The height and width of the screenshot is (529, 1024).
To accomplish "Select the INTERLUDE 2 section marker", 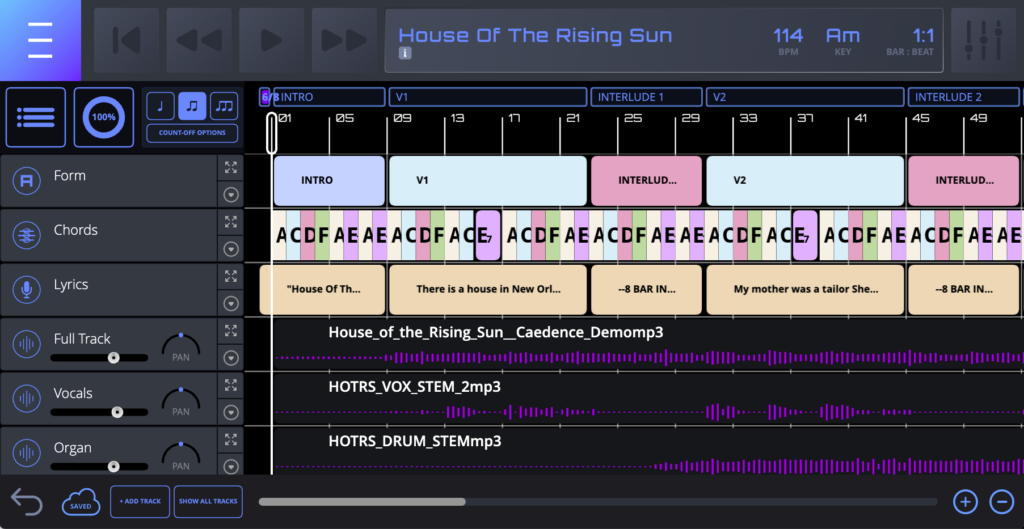I will pos(964,97).
